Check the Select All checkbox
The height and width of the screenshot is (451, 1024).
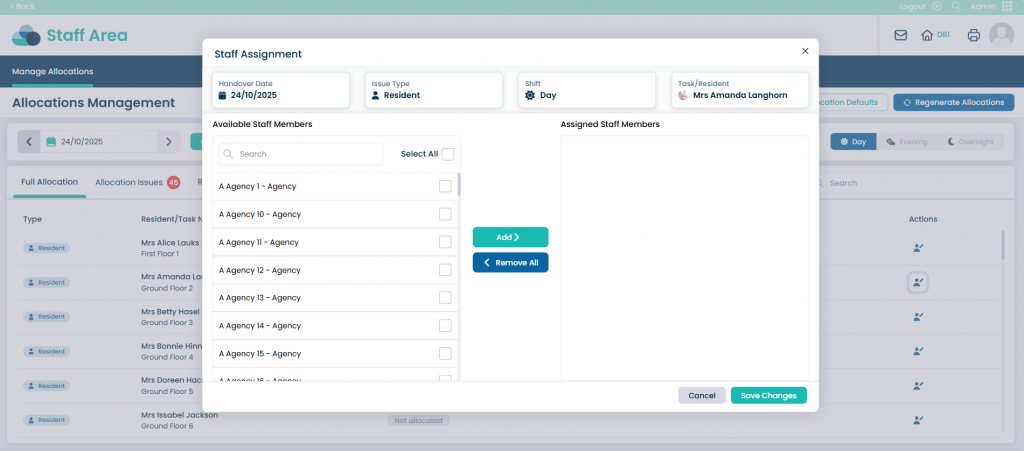(x=447, y=154)
